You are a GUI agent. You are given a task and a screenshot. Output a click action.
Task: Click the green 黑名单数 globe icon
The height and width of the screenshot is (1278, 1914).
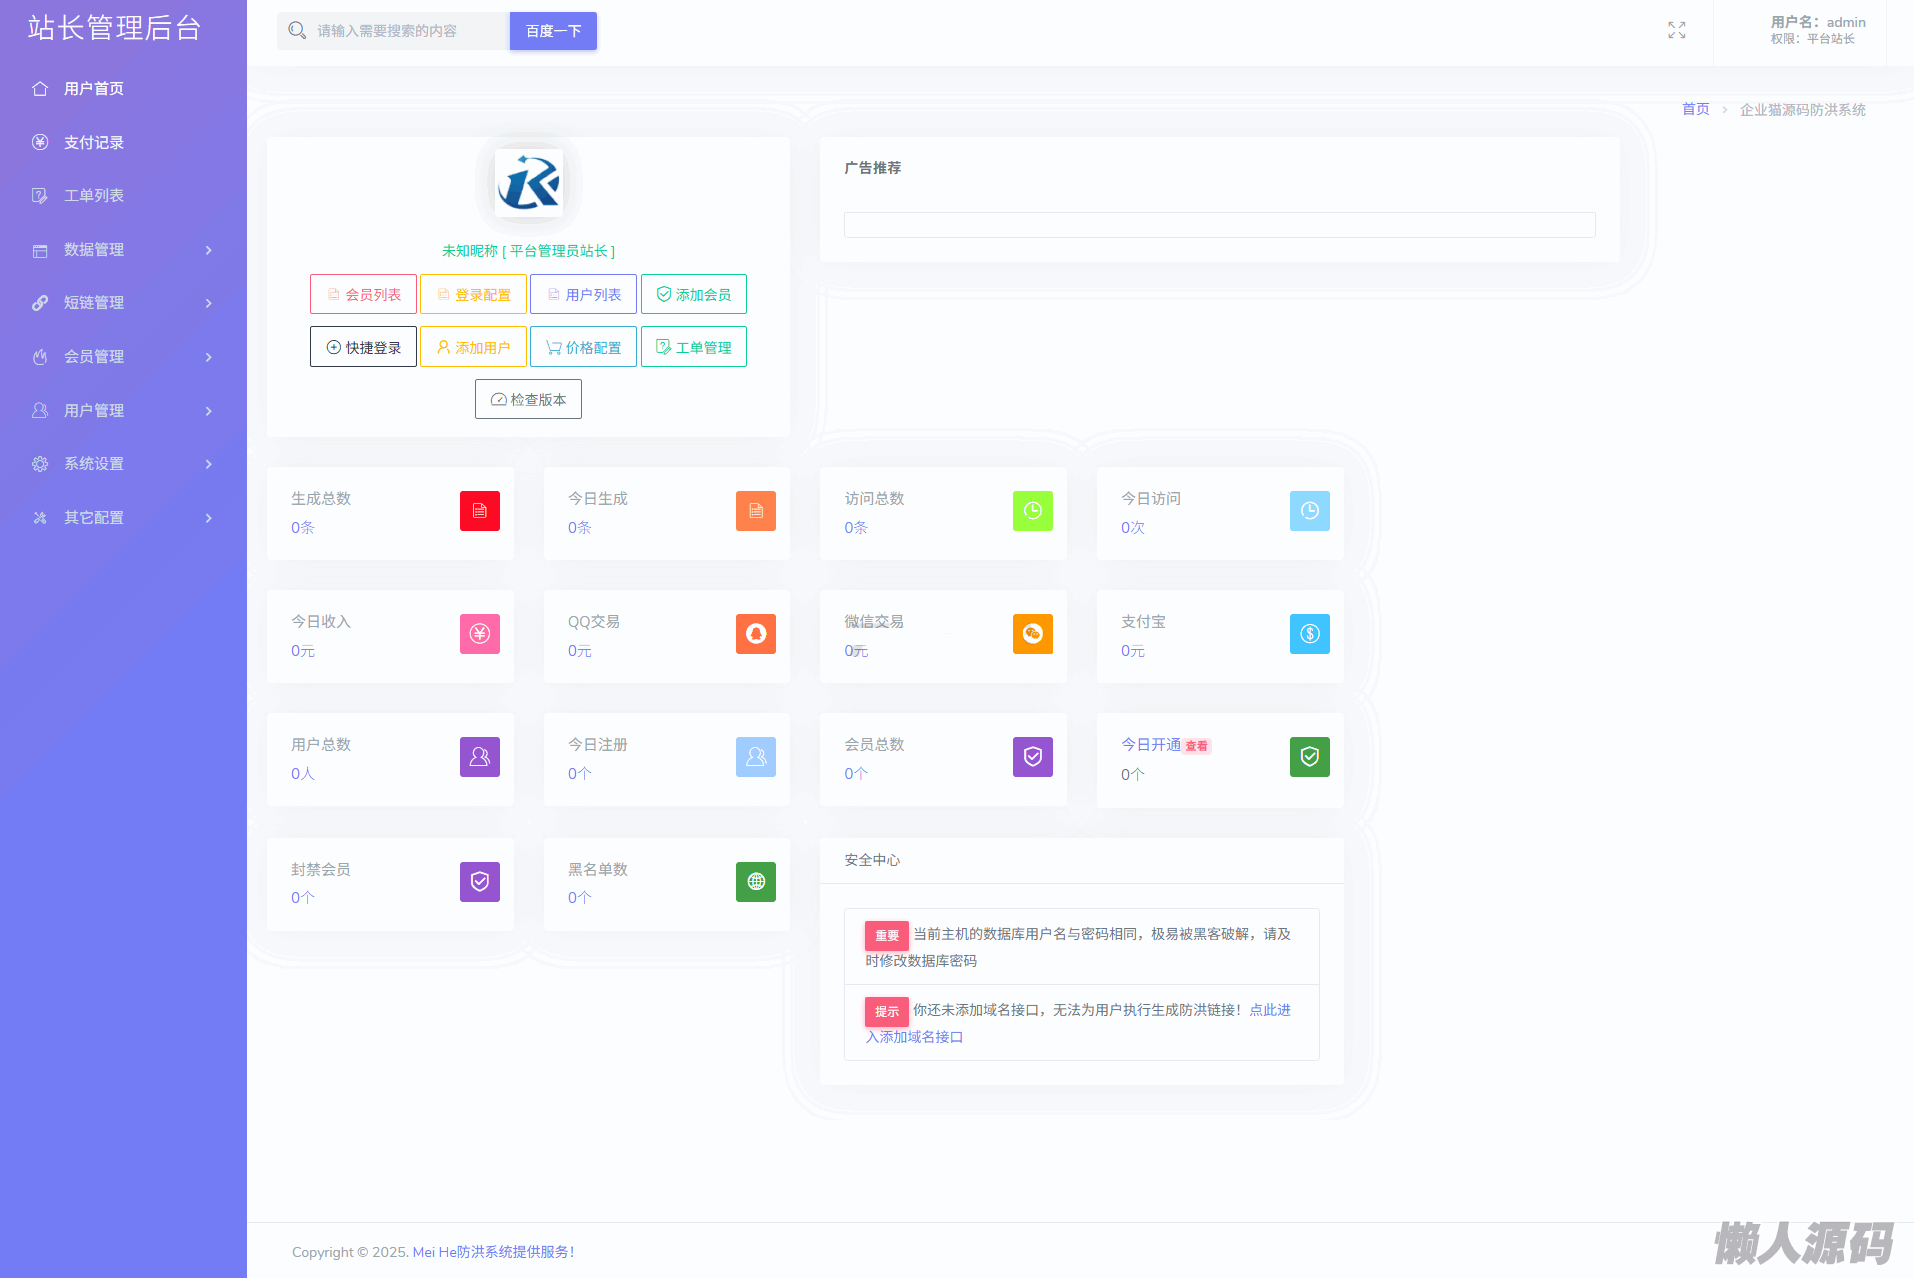pyautogui.click(x=756, y=882)
